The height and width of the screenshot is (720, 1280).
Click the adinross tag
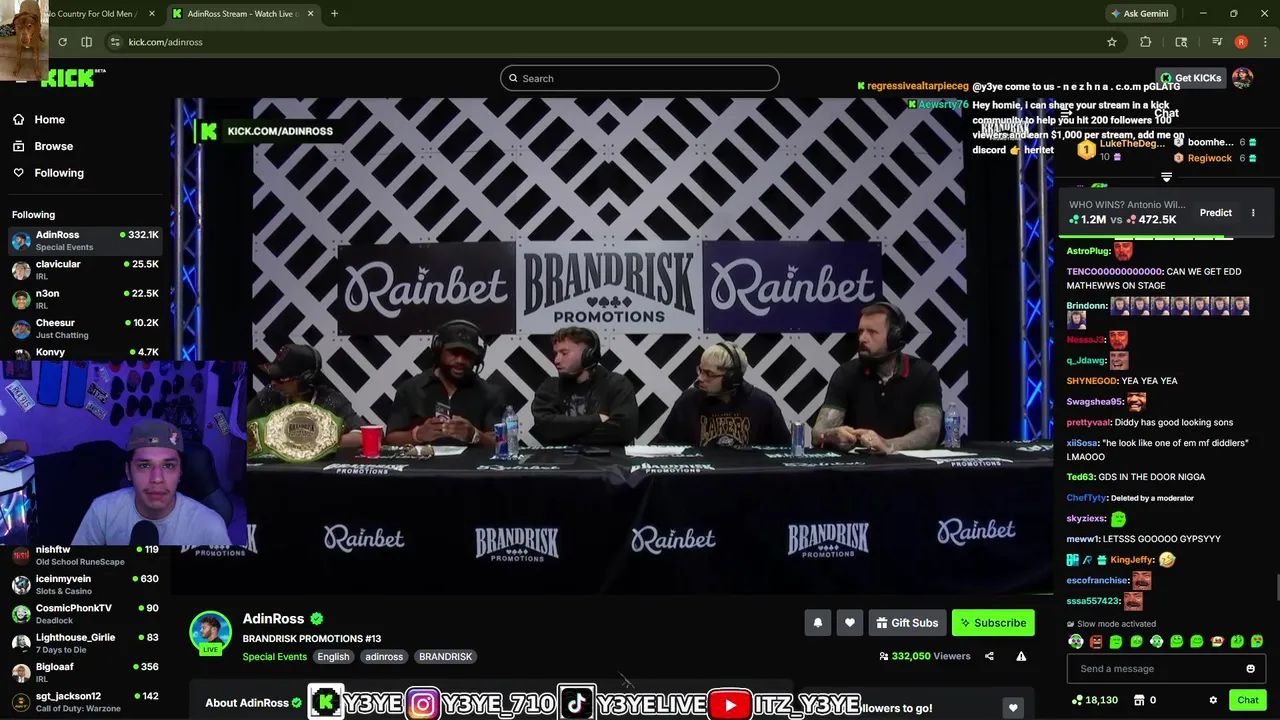click(384, 657)
